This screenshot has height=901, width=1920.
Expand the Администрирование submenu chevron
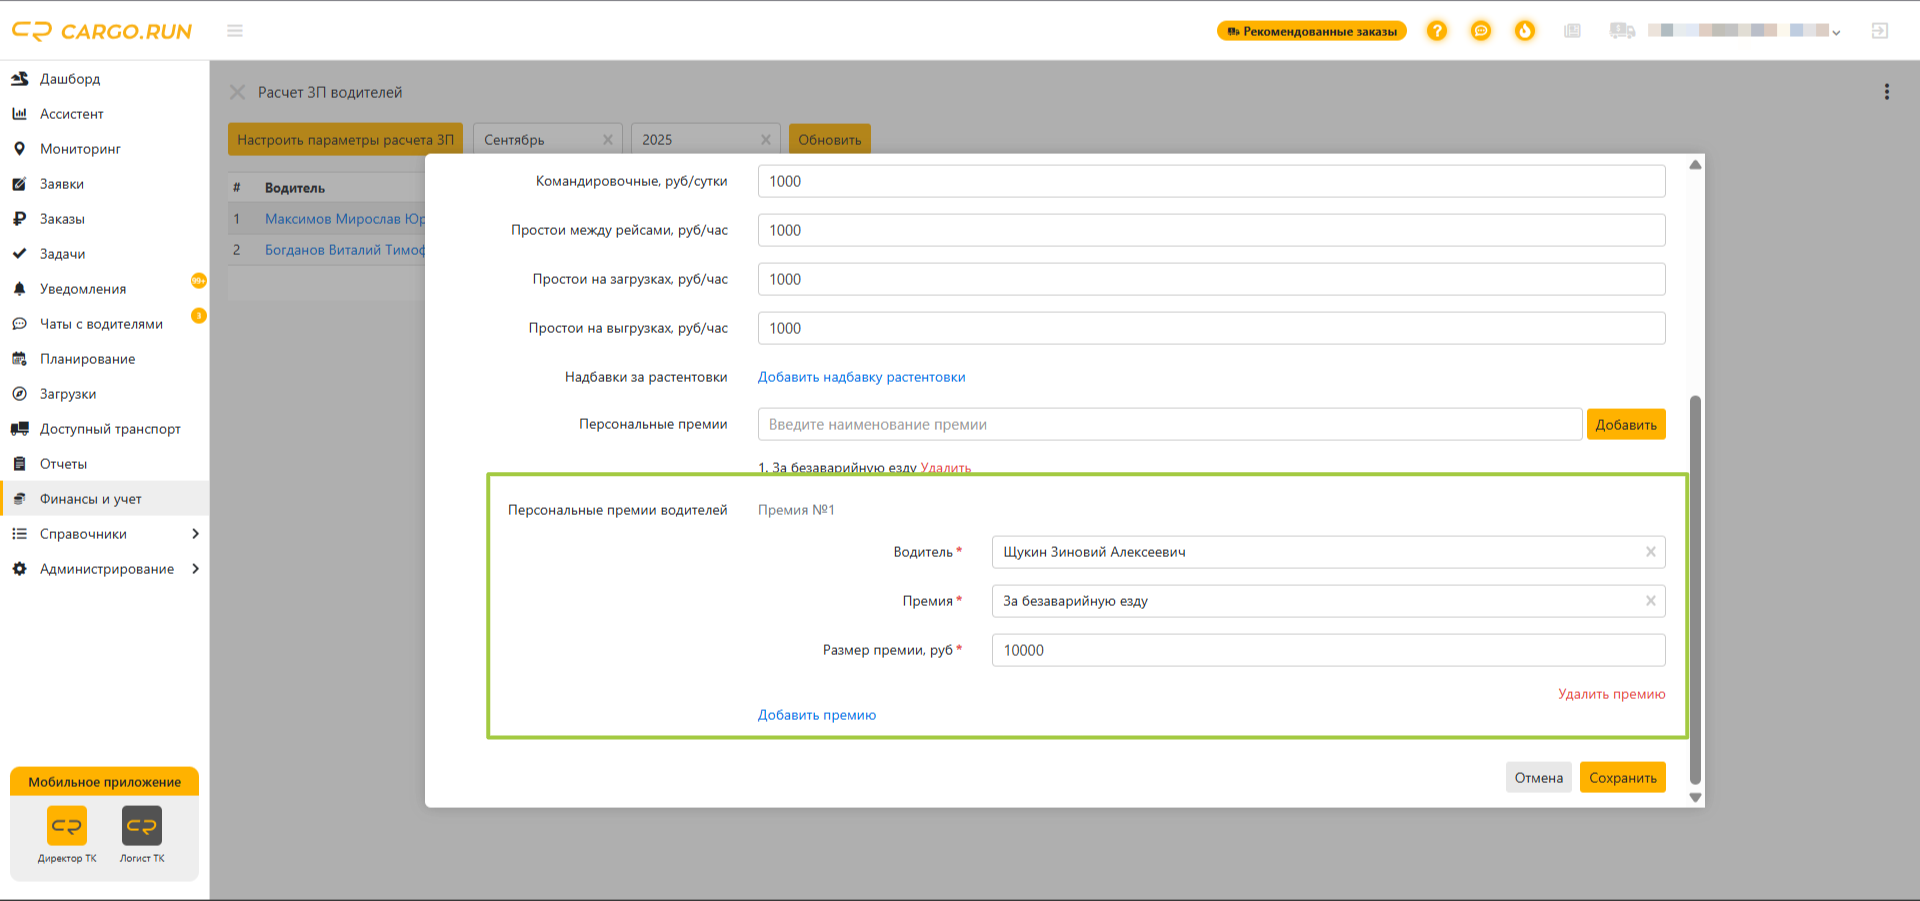coord(195,569)
